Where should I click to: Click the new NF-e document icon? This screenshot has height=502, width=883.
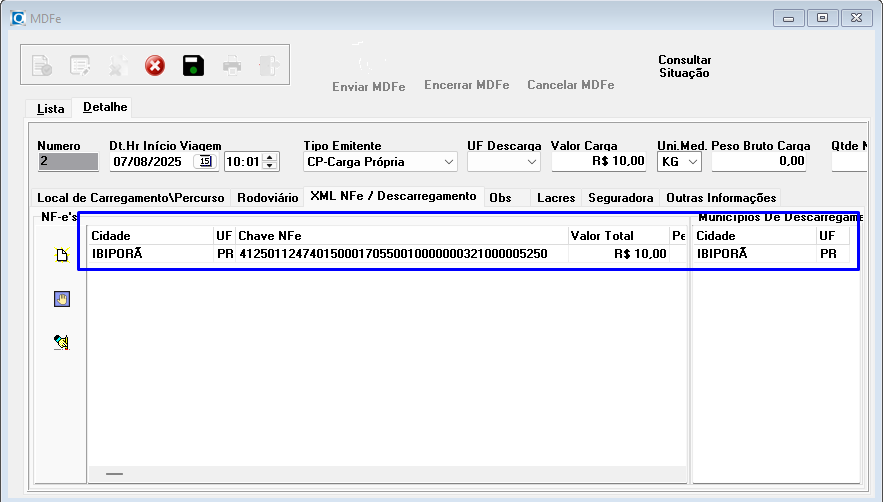[x=61, y=255]
